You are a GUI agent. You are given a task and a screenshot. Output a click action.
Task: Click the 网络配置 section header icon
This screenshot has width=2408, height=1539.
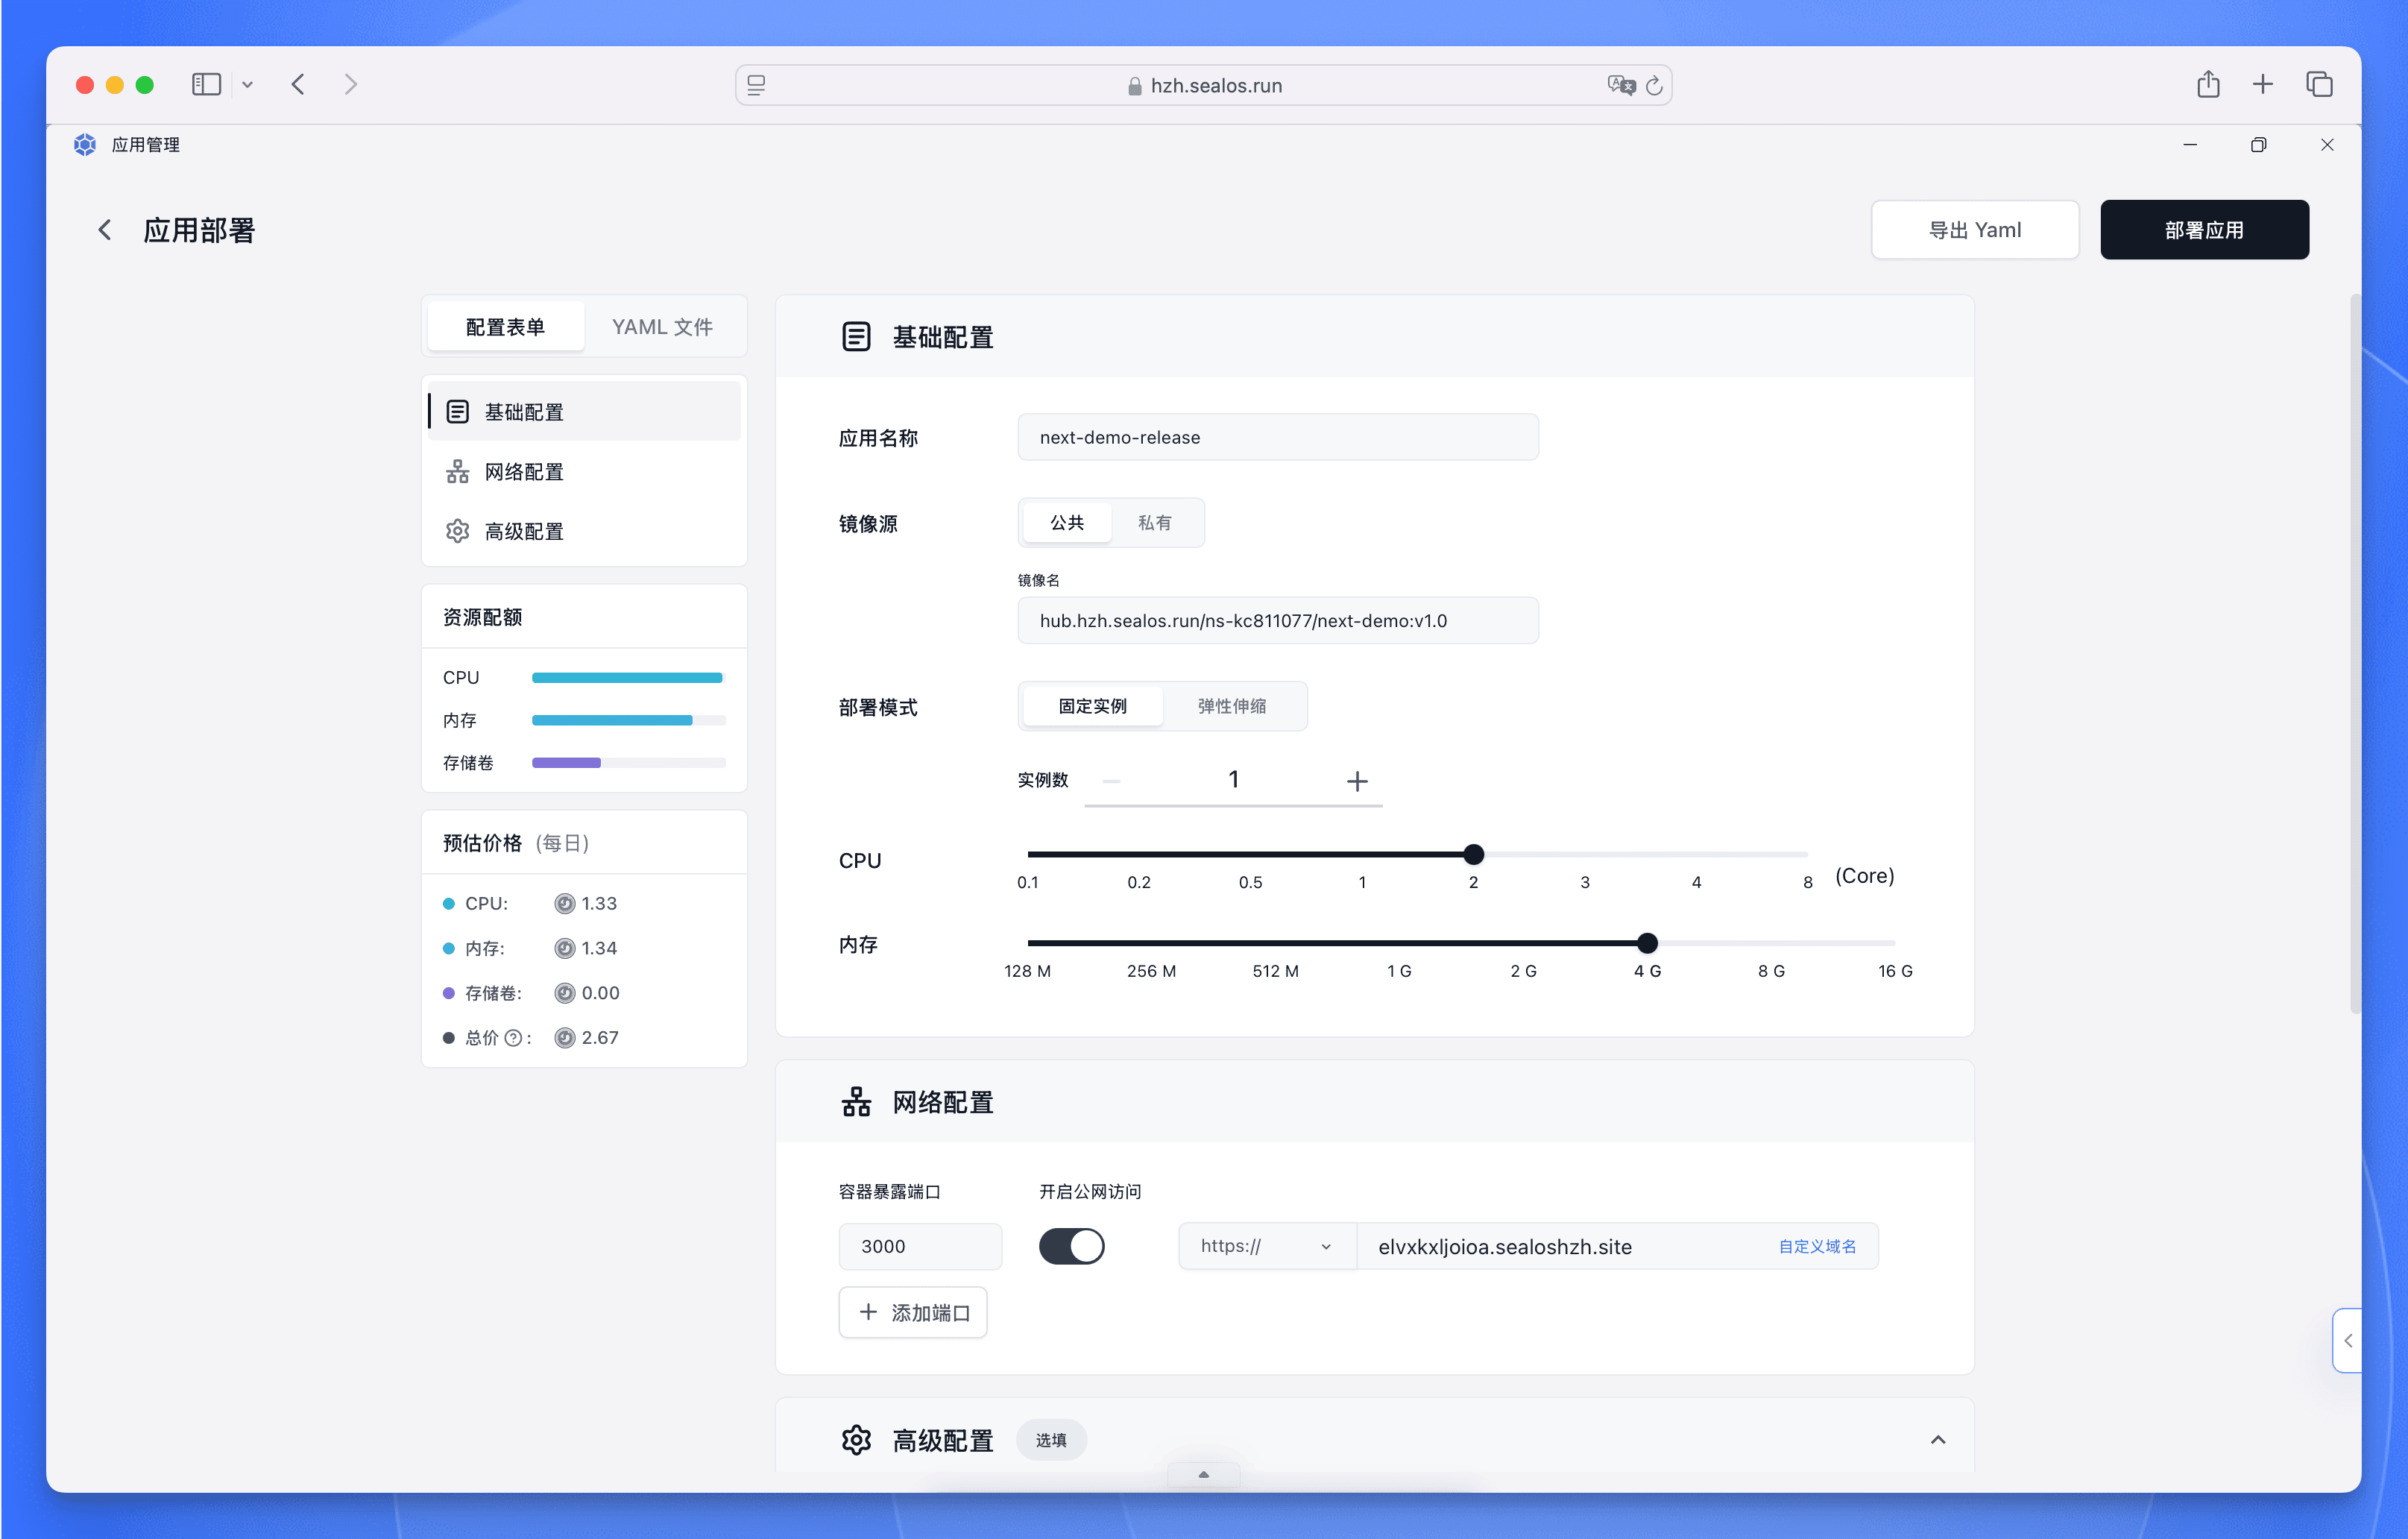click(x=856, y=1102)
